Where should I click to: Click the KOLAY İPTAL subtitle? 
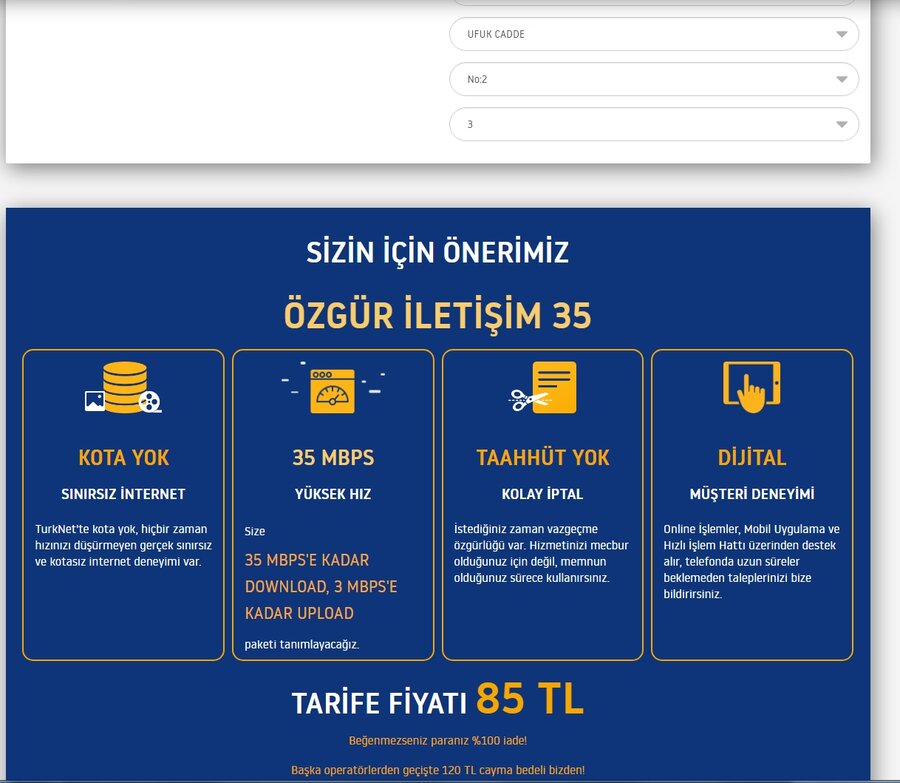(x=542, y=494)
